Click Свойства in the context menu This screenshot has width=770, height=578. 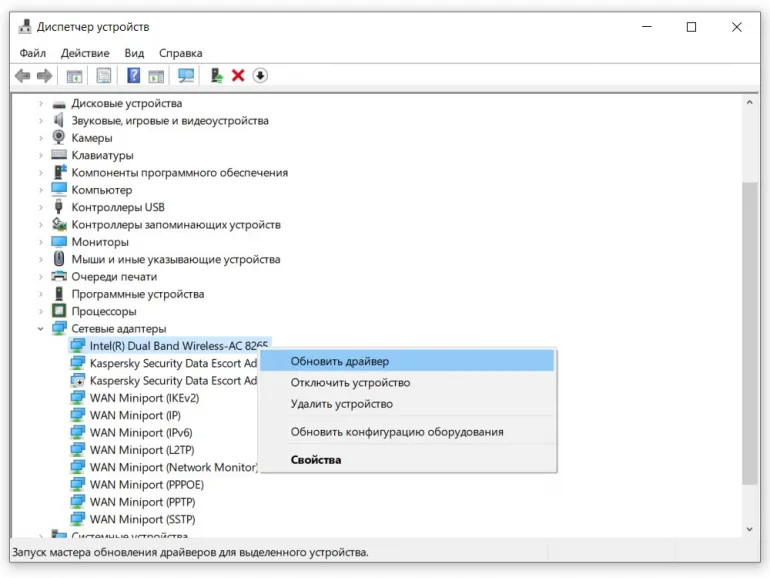click(x=316, y=460)
